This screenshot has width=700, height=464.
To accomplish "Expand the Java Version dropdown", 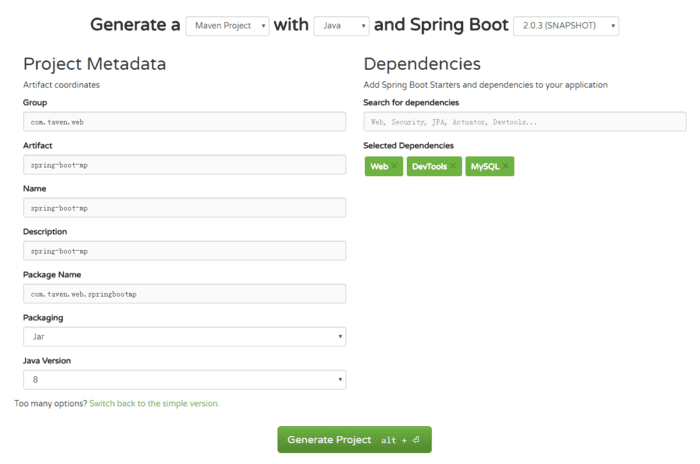I will tap(184, 380).
